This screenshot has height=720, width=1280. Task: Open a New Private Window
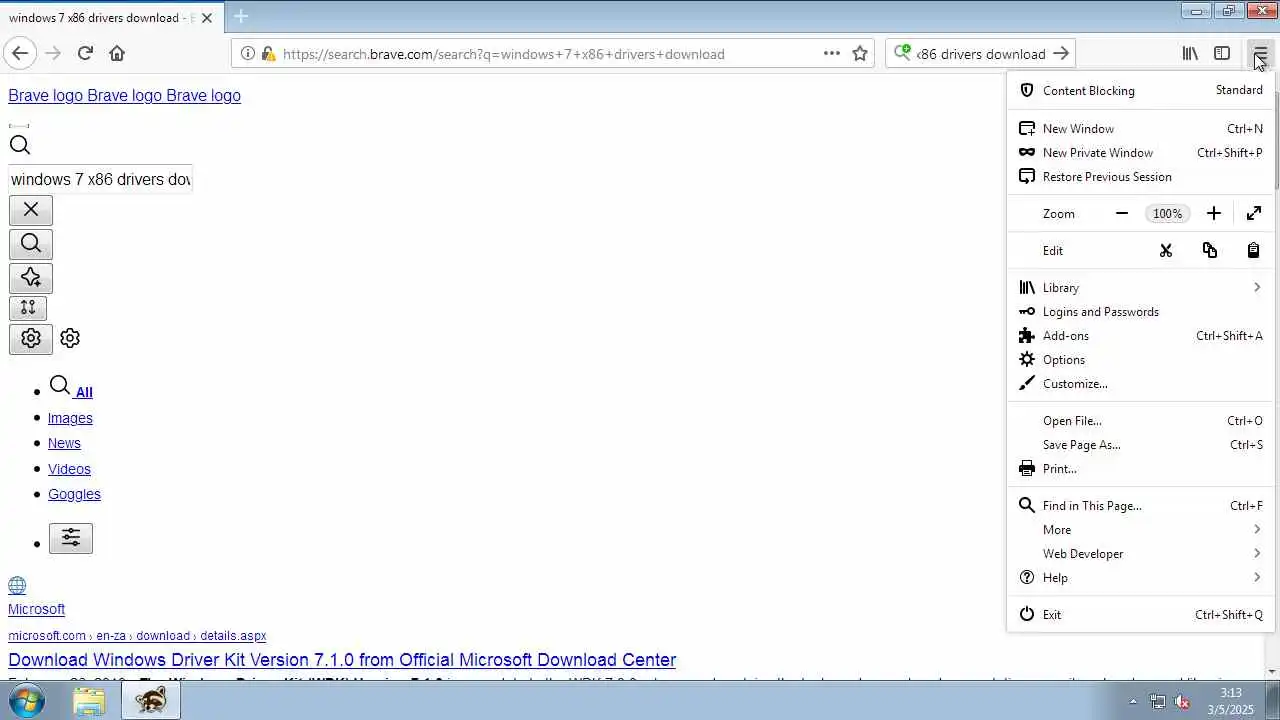click(1140, 152)
